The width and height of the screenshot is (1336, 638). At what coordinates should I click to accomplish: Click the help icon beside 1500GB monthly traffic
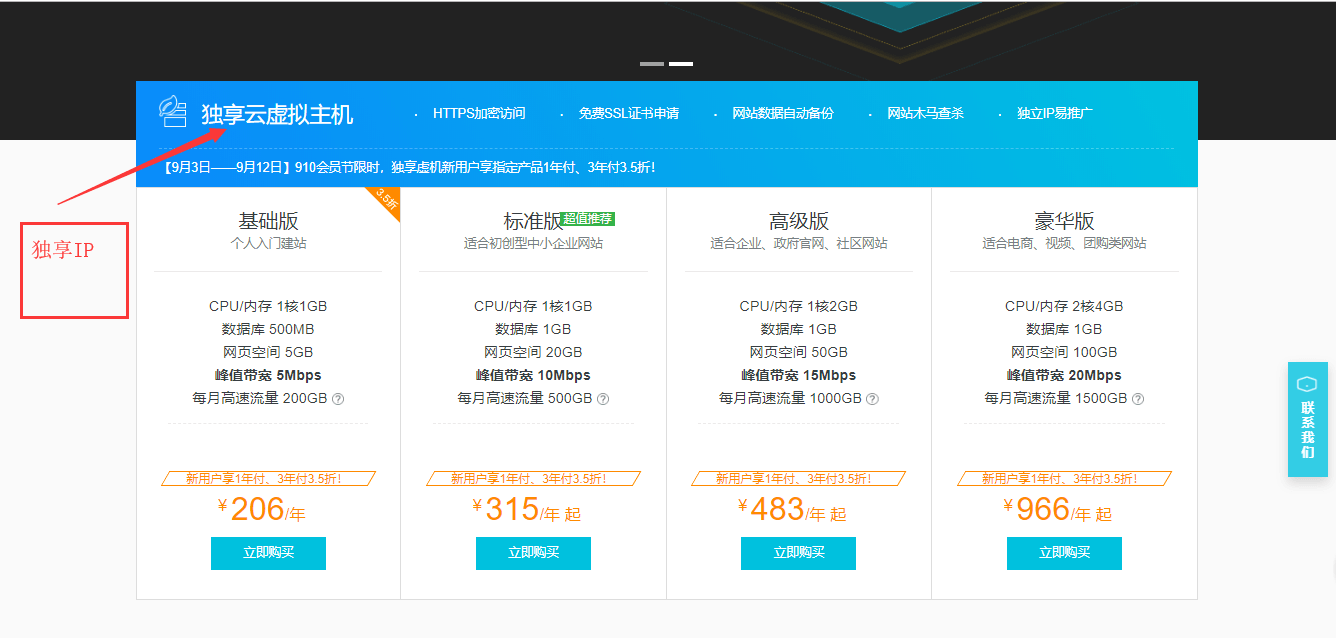pyautogui.click(x=1138, y=399)
